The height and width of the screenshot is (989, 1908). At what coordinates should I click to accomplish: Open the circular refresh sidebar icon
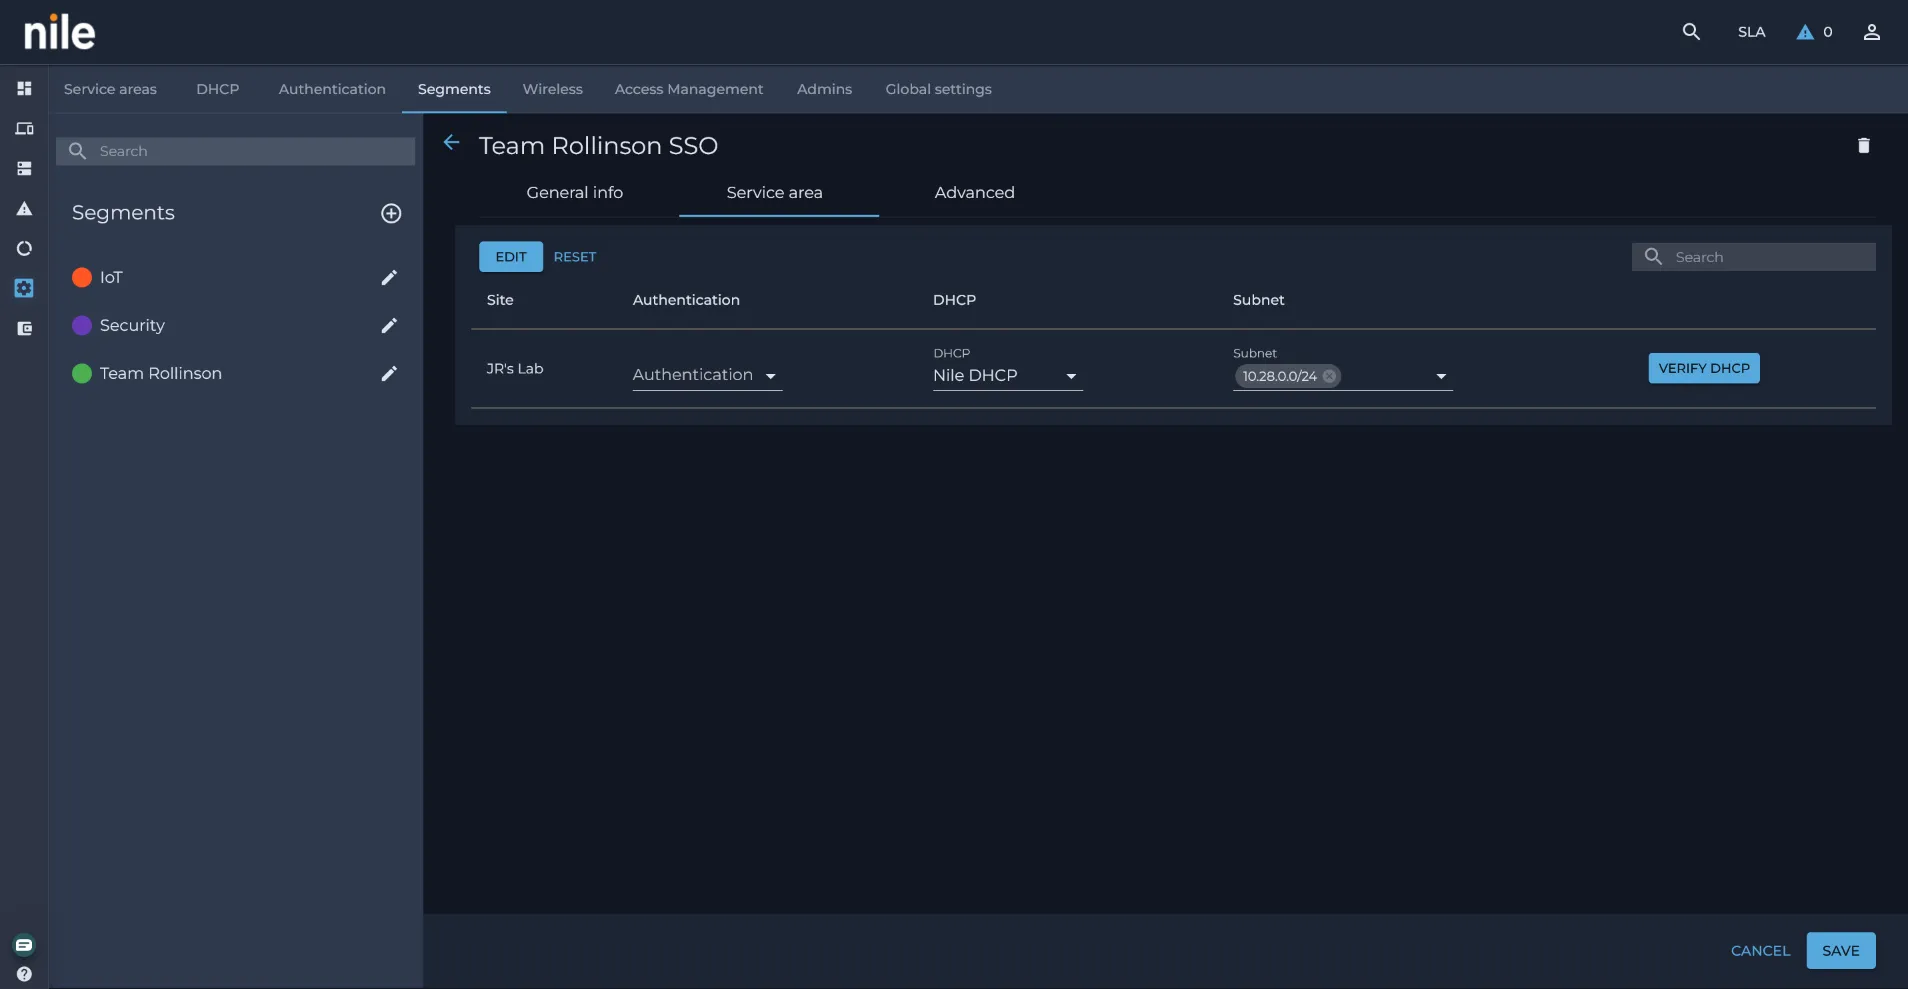(24, 249)
